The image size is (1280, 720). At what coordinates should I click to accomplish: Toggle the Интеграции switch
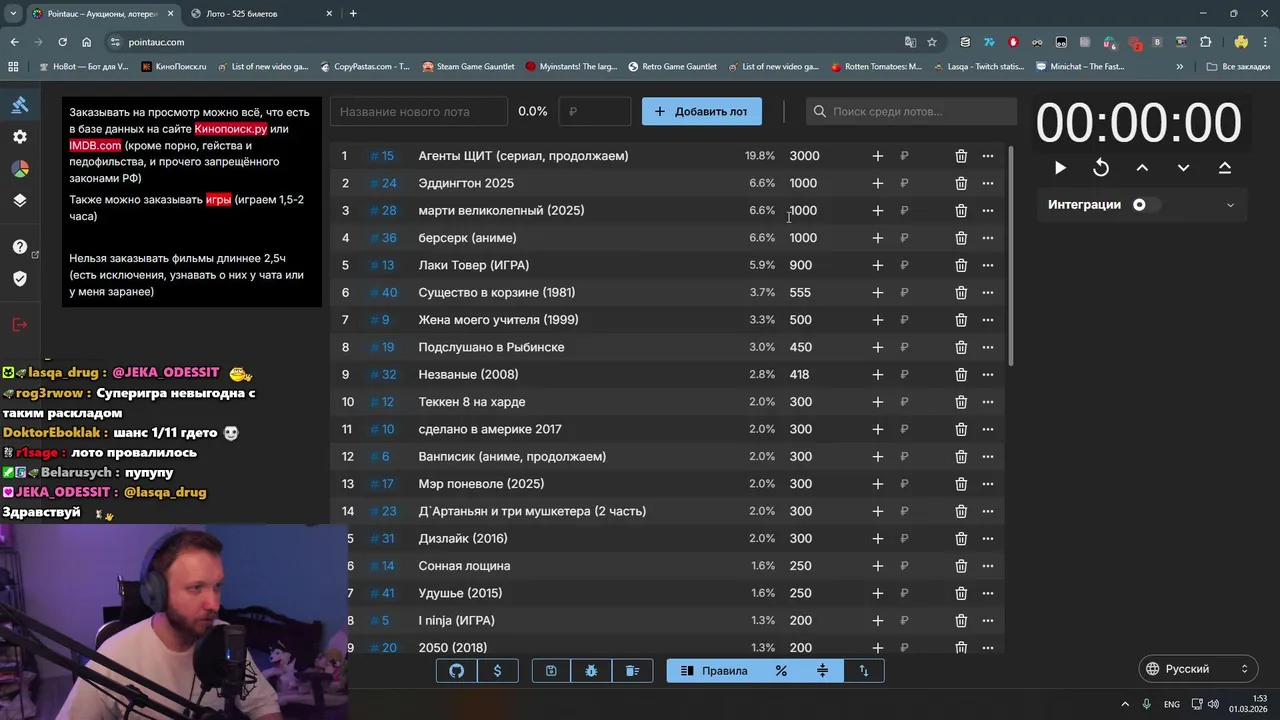point(1146,205)
